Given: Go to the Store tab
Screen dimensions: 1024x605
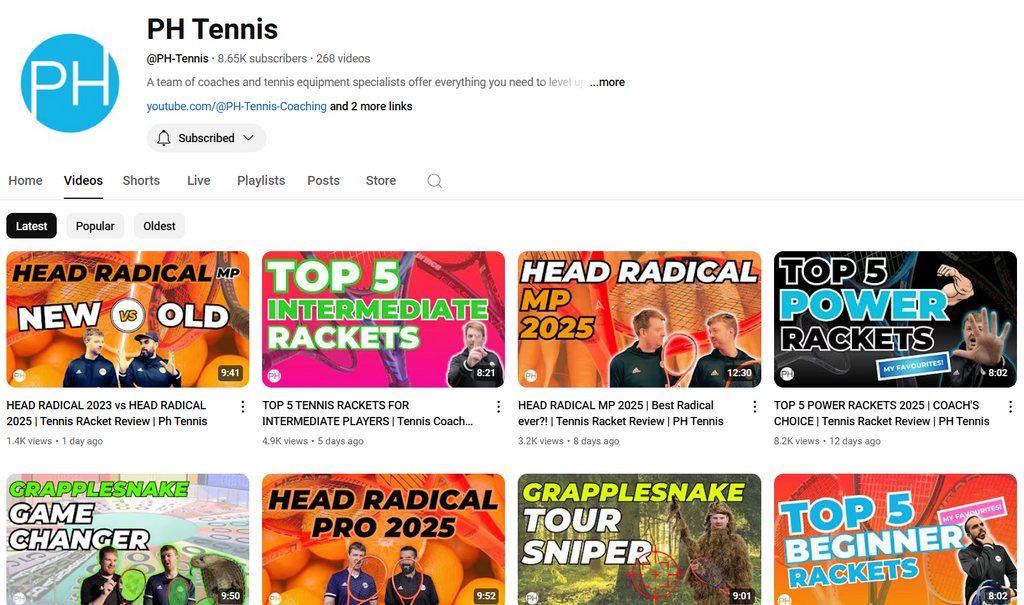Looking at the screenshot, I should coord(381,180).
